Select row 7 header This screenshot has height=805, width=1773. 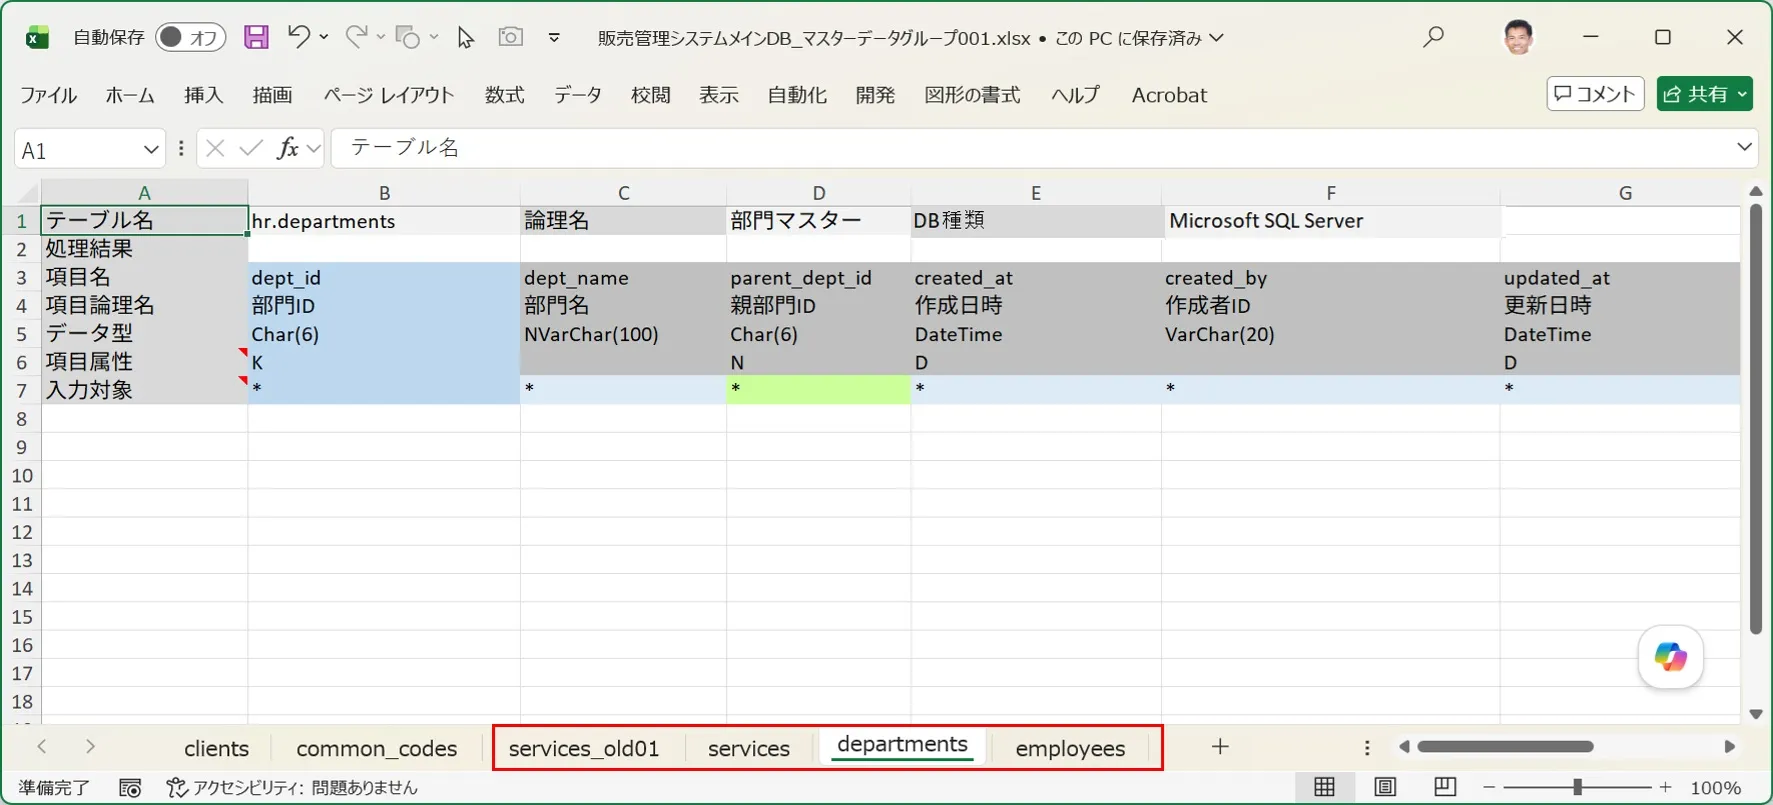click(21, 390)
